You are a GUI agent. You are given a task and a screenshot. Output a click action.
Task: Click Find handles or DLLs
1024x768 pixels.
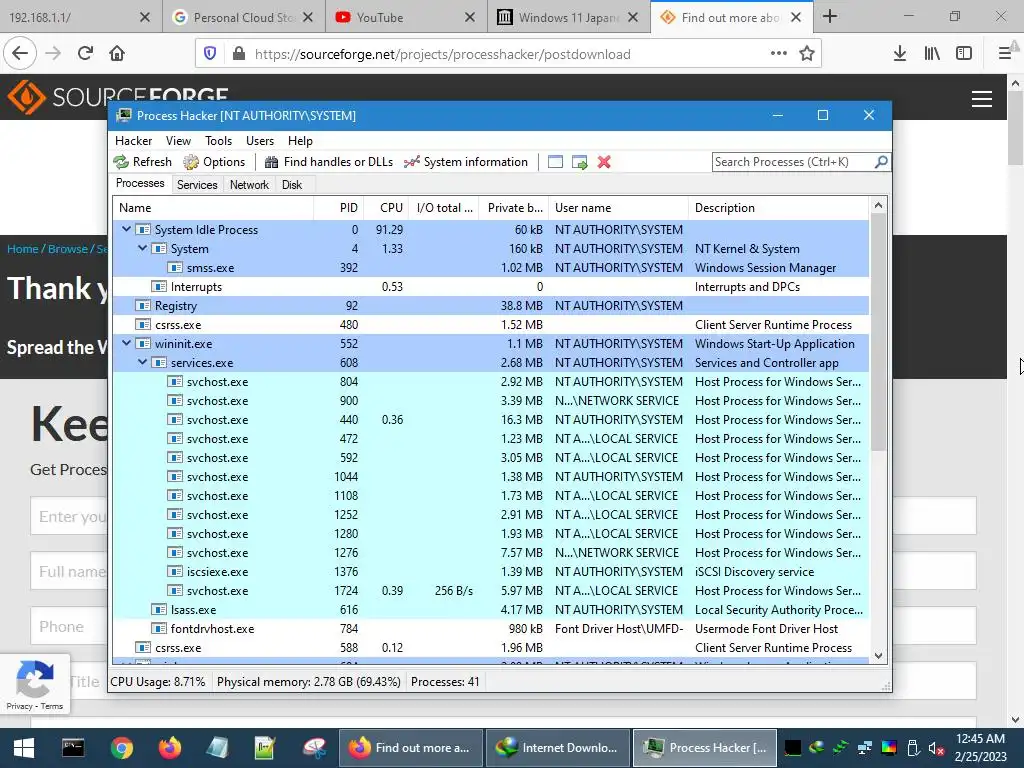click(x=328, y=162)
